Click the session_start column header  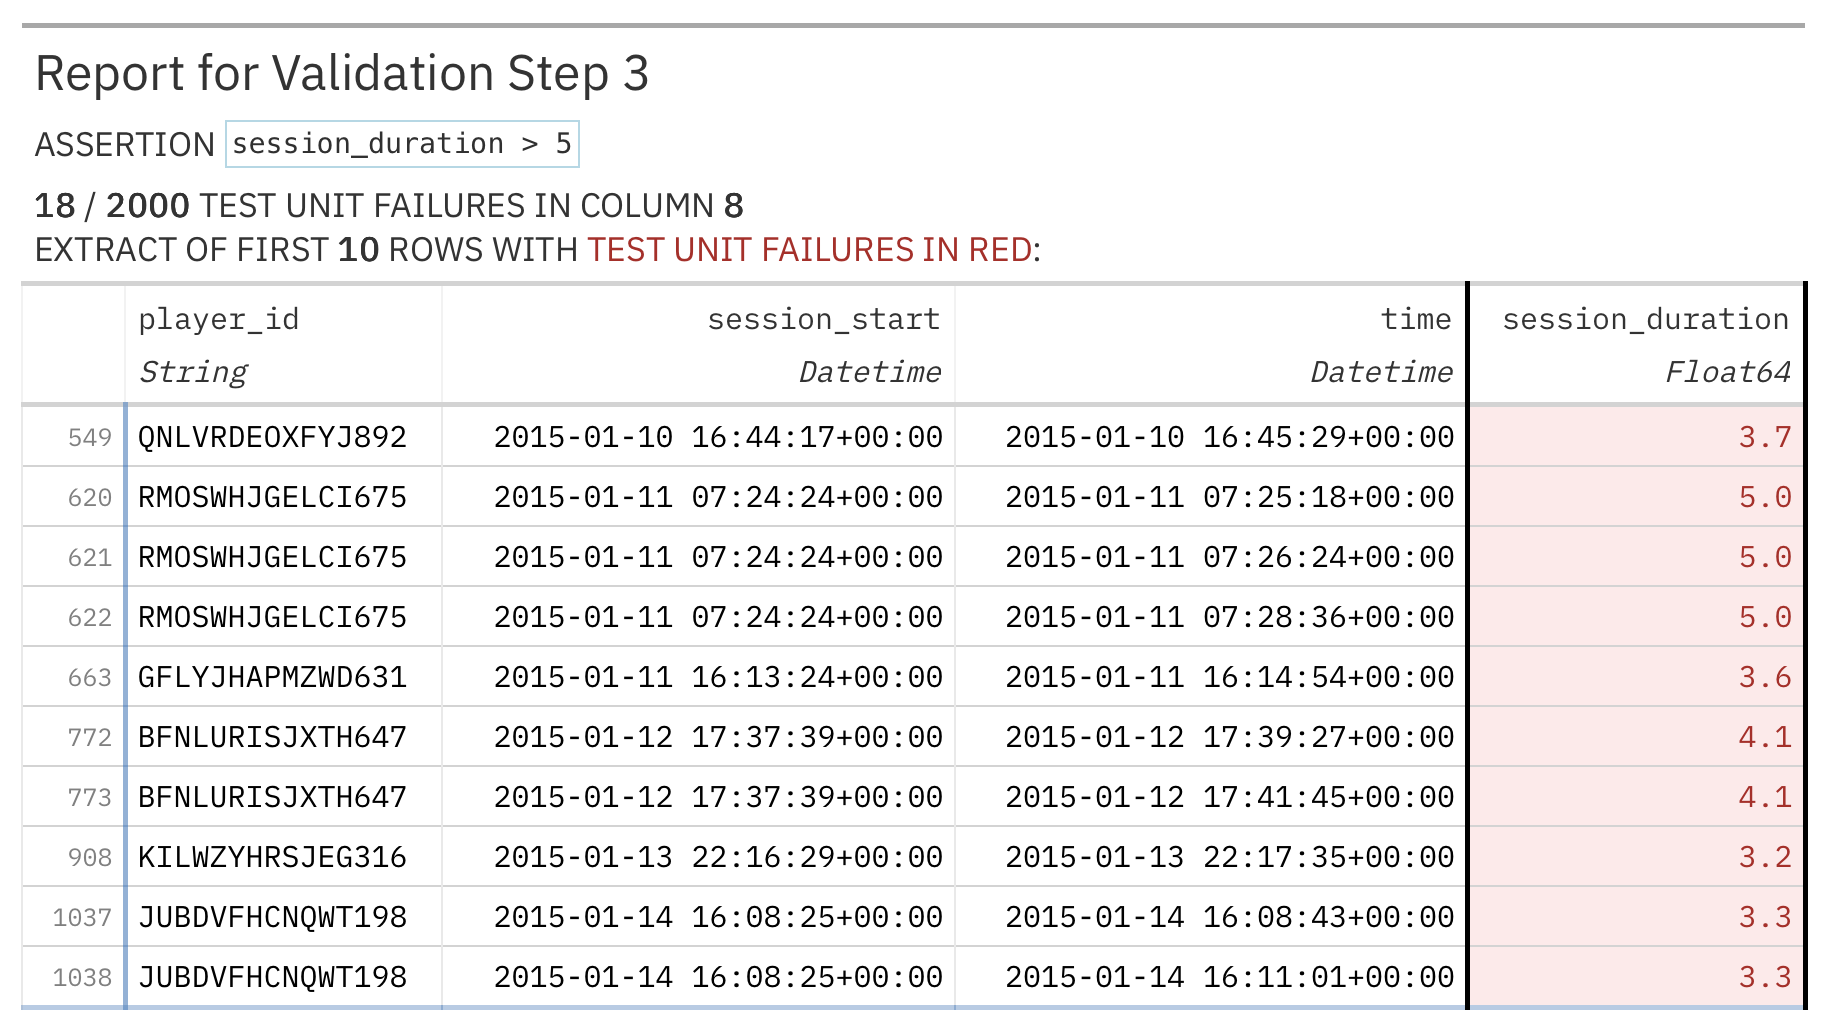823,320
